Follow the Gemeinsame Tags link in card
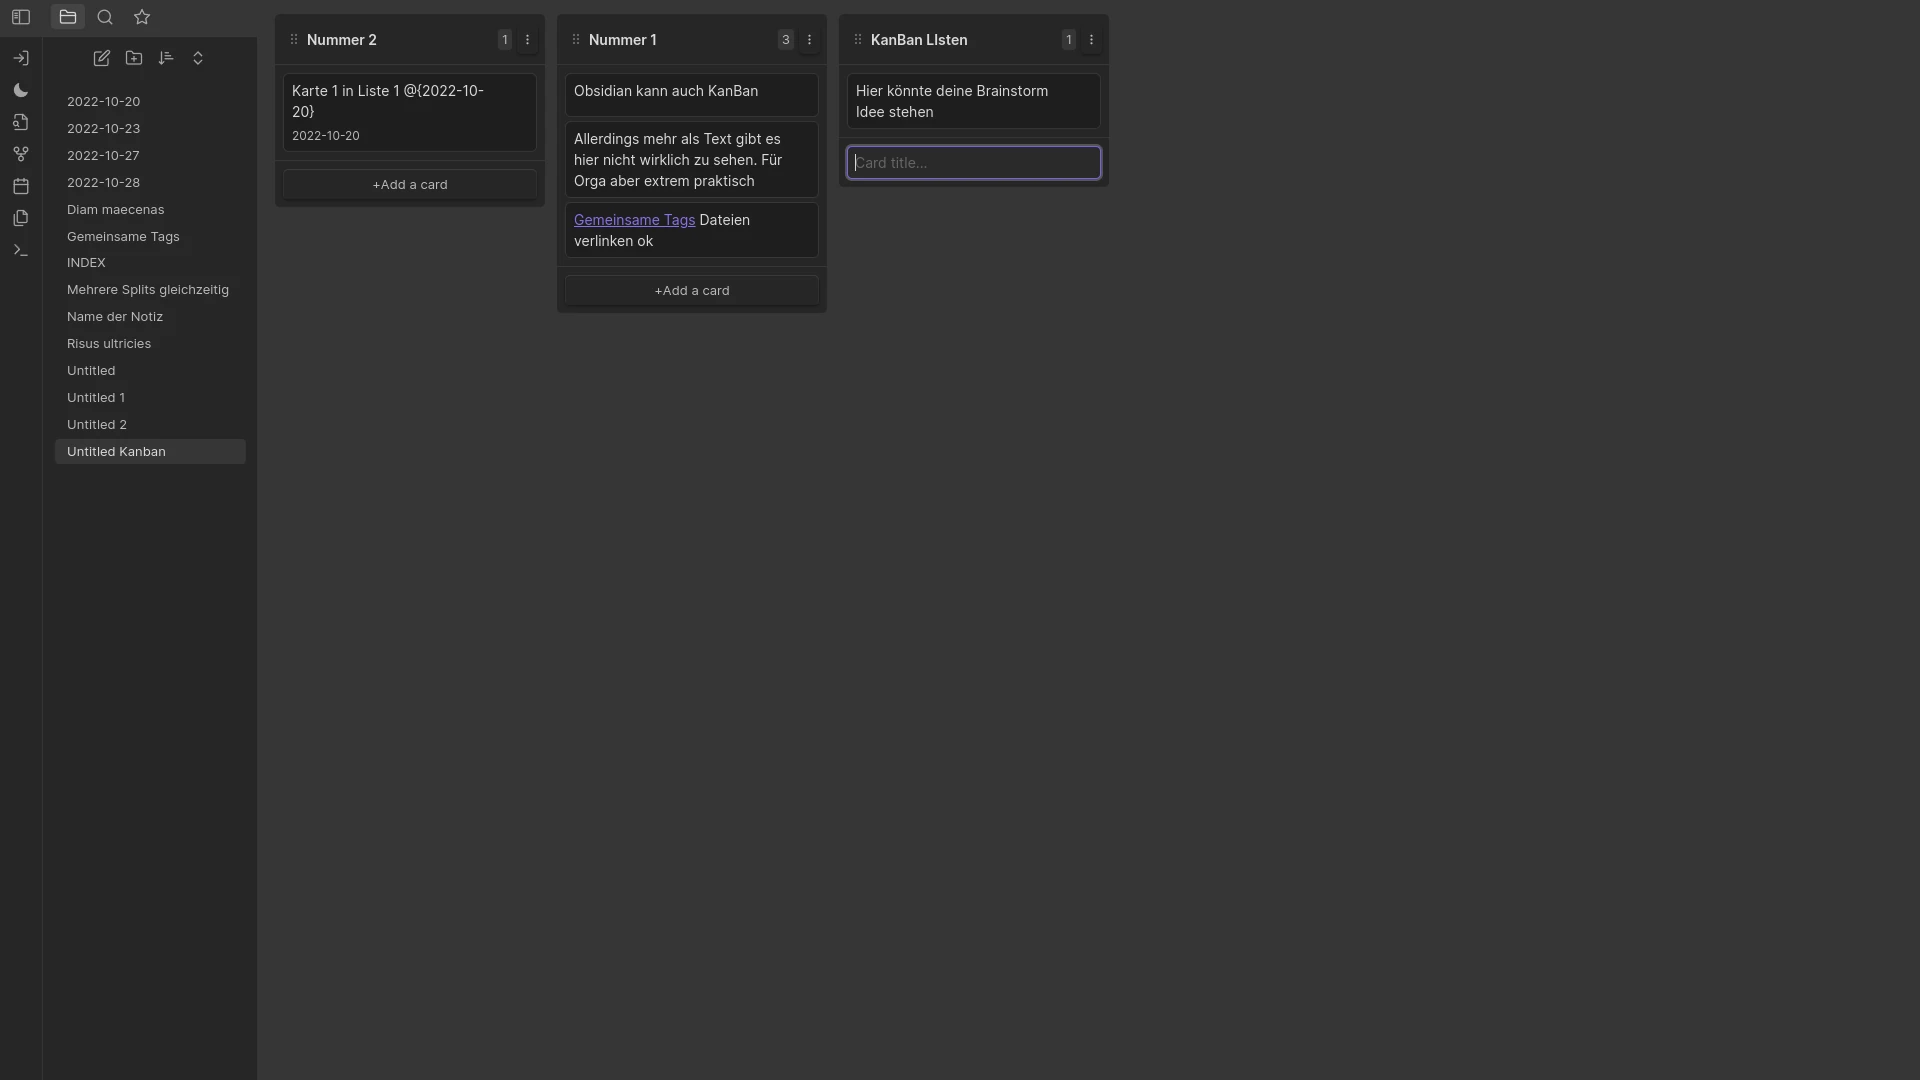The image size is (1920, 1080). (x=634, y=220)
